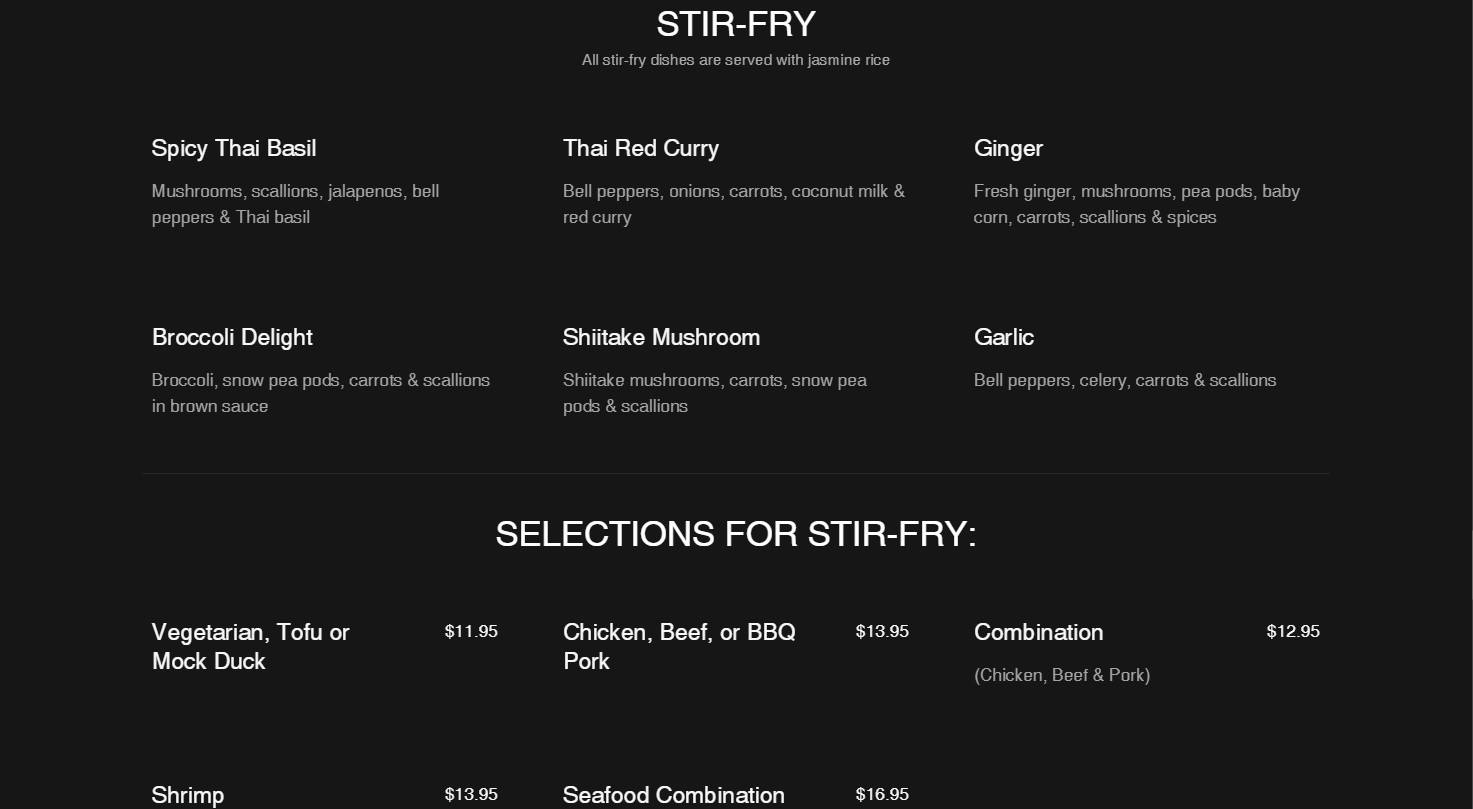Choose the Seafood Combination selection
This screenshot has width=1473, height=809.
click(674, 795)
